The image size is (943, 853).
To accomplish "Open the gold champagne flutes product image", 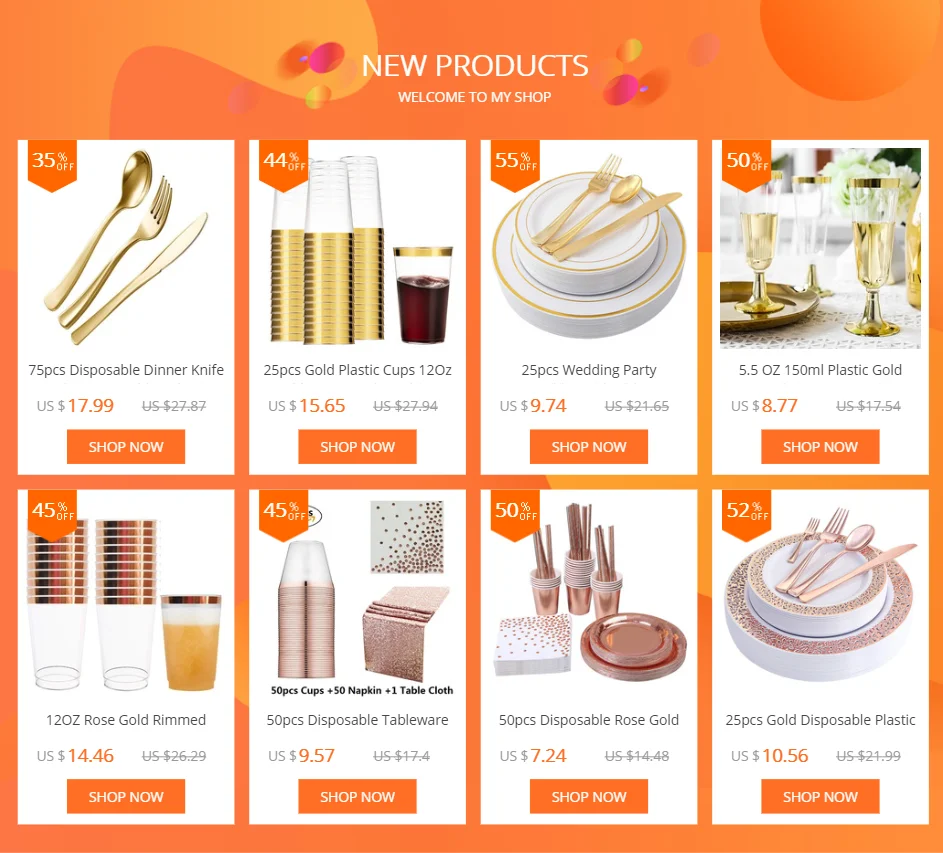I will 820,248.
